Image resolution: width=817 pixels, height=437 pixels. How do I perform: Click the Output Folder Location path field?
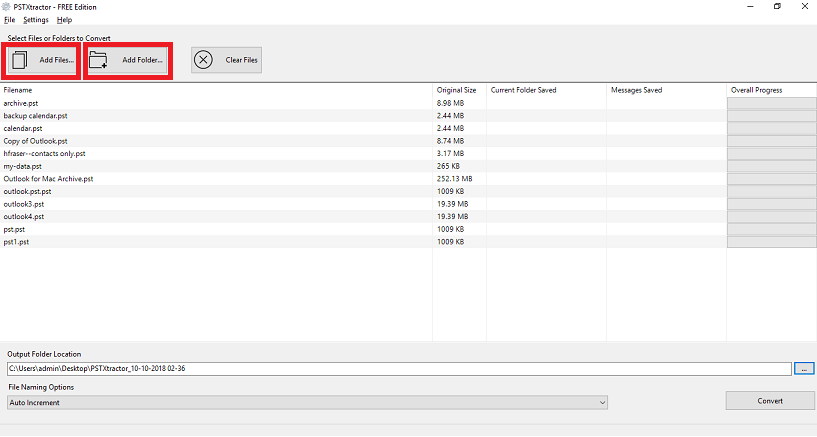399,369
